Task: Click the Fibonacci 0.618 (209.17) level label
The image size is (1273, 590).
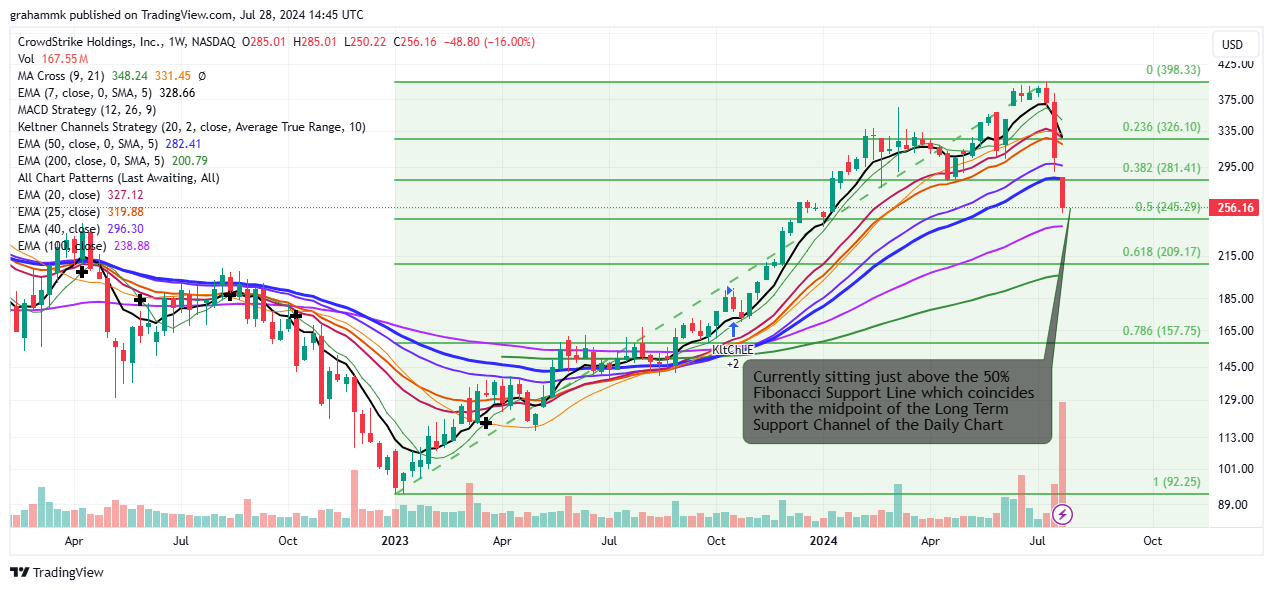Action: [x=1161, y=252]
